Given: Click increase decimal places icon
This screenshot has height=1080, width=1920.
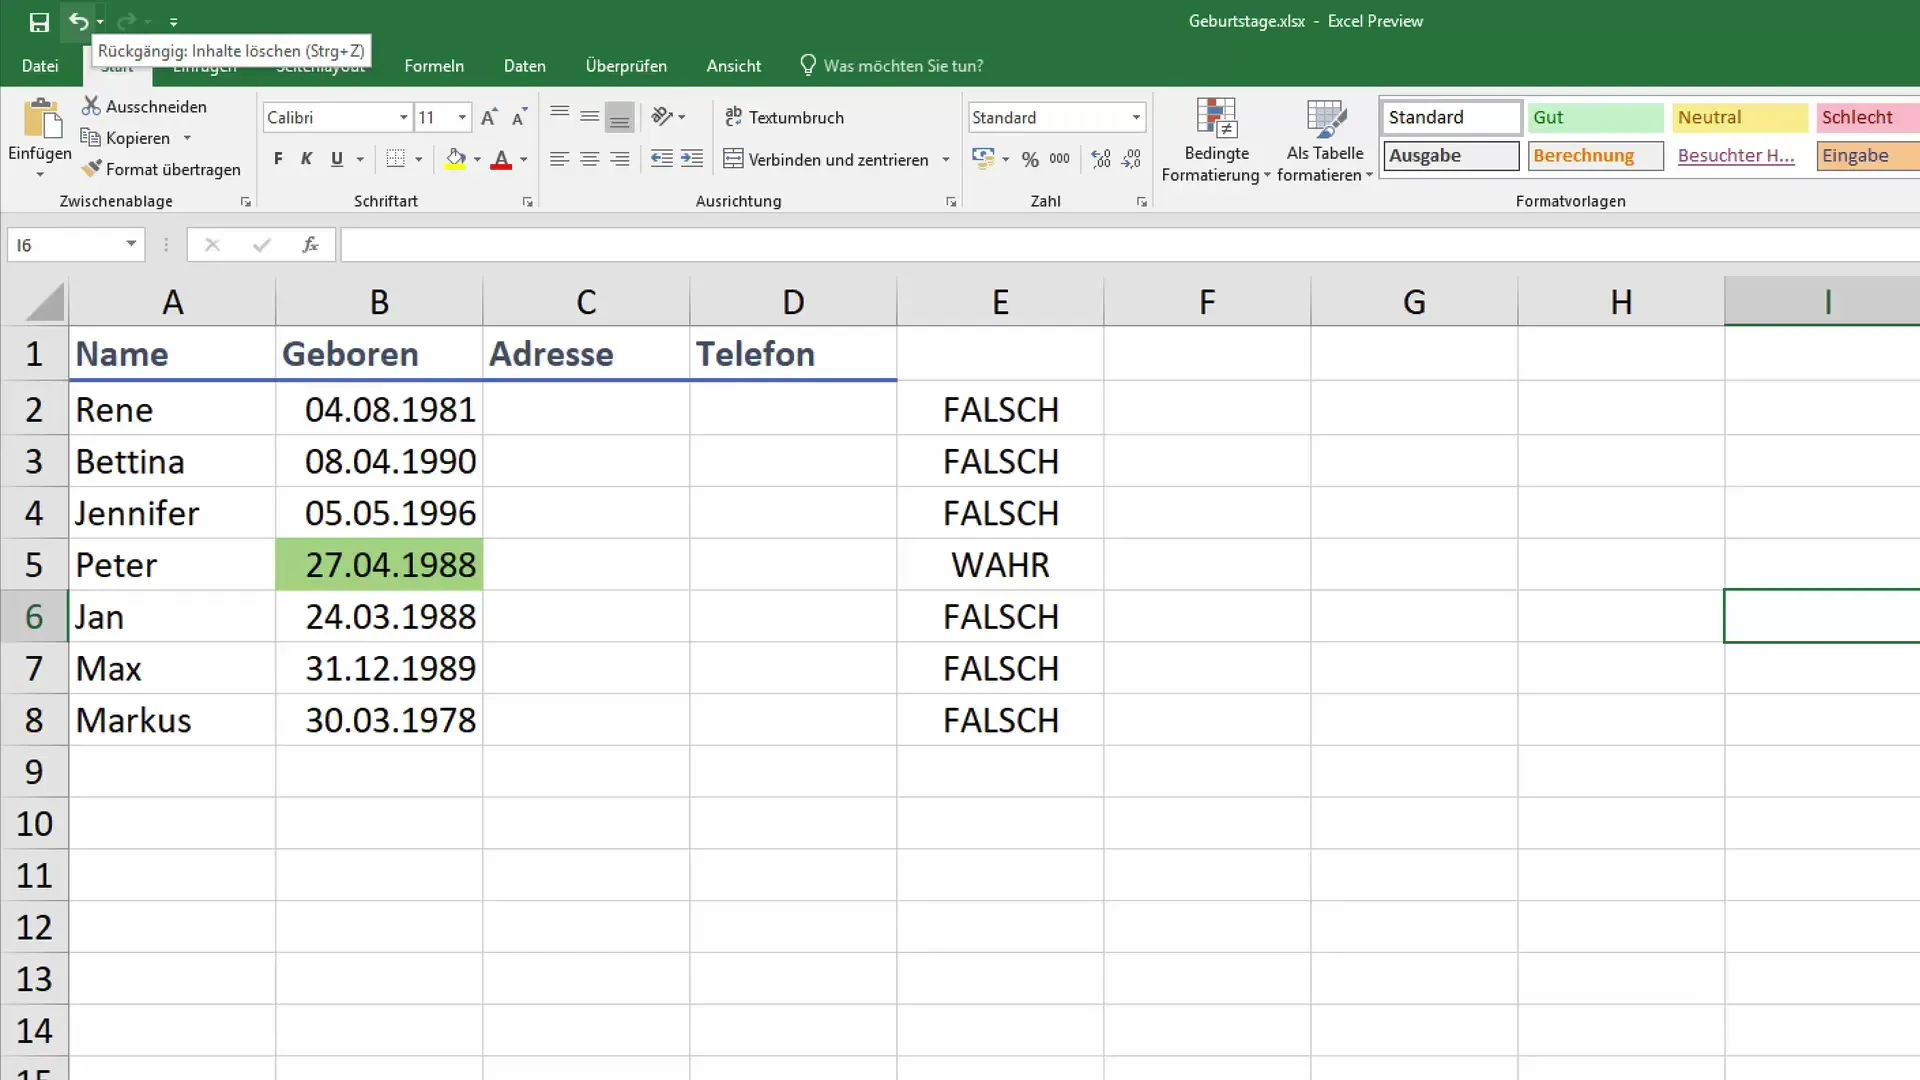Looking at the screenshot, I should (x=1101, y=159).
